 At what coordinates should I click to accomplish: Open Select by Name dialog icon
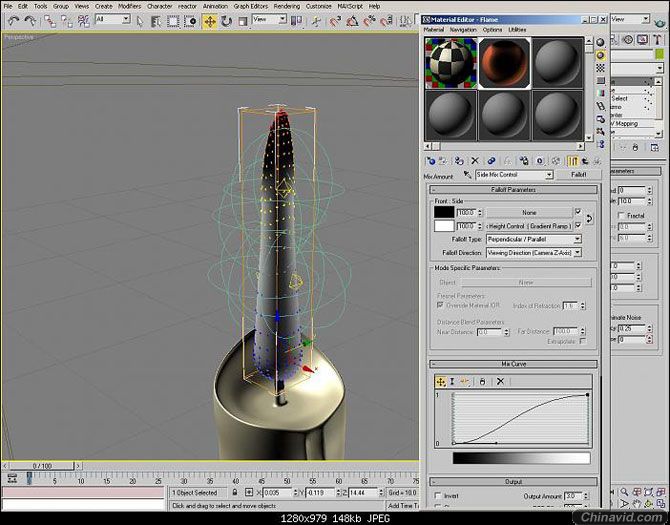pyautogui.click(x=156, y=21)
